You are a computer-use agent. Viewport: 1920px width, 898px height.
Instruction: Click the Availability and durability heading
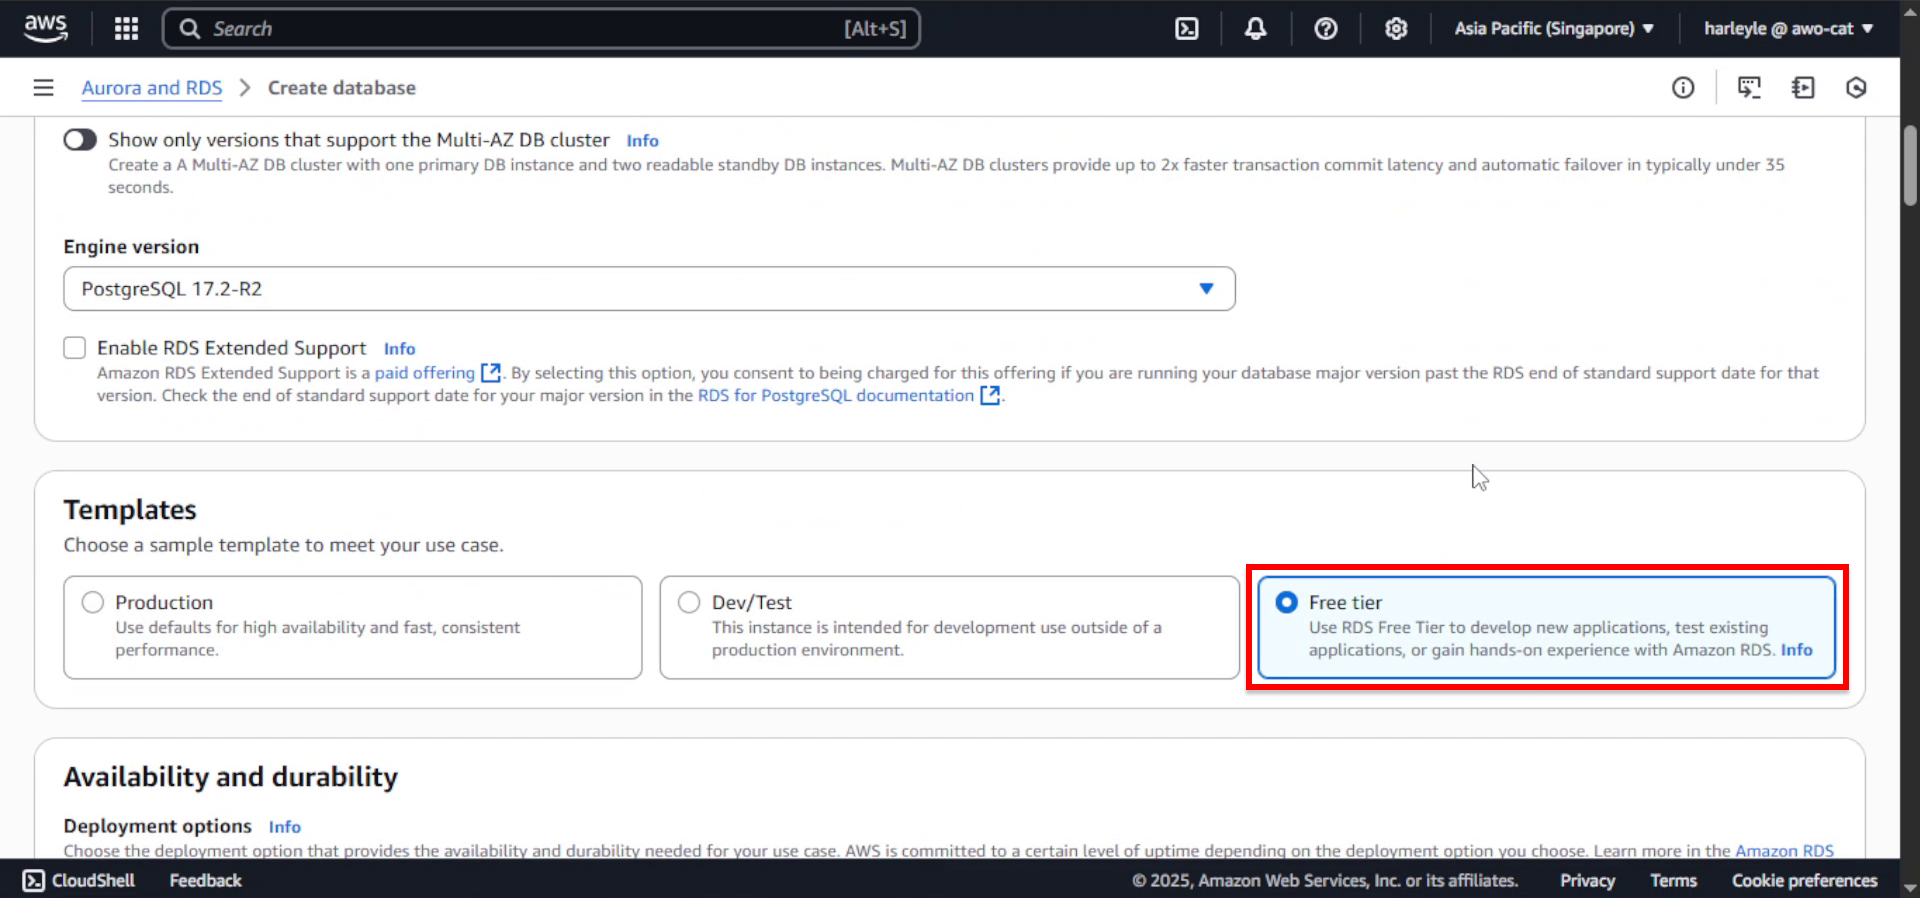point(230,777)
